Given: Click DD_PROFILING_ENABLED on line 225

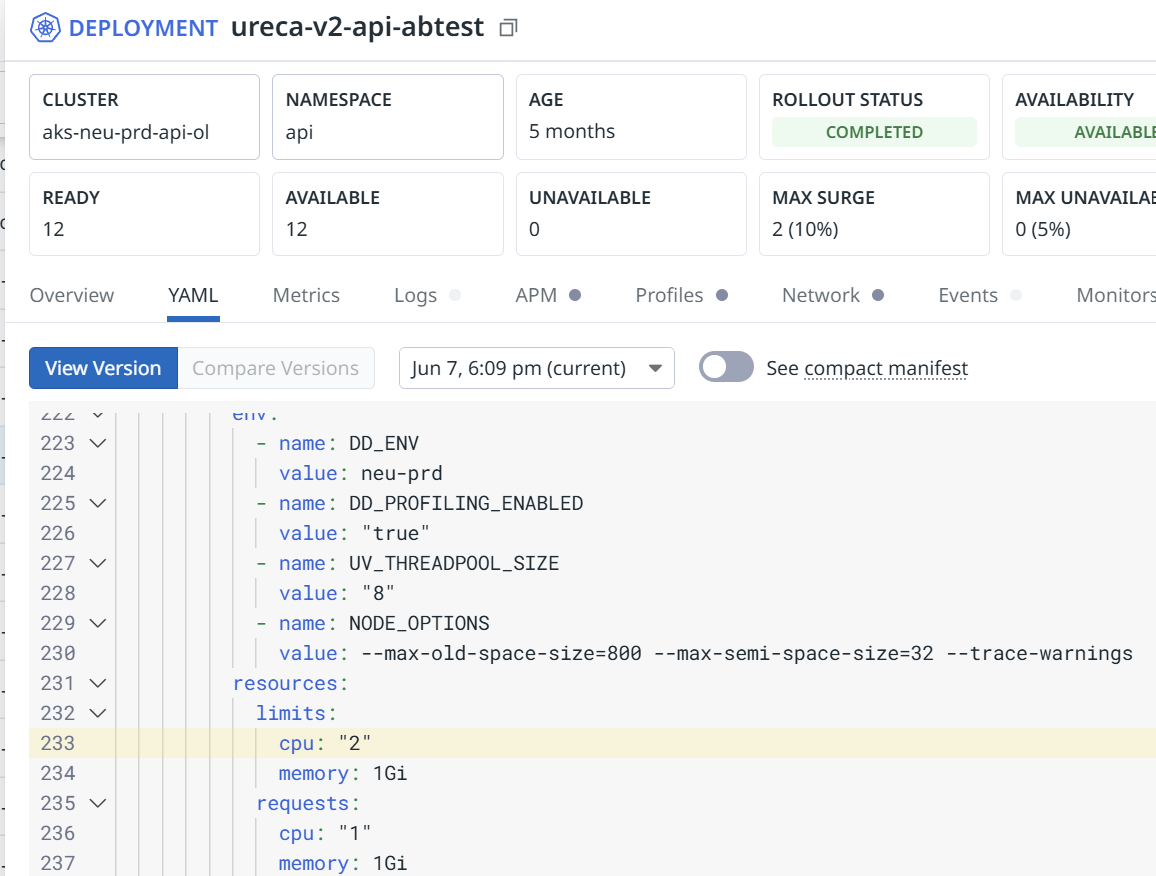Looking at the screenshot, I should tap(466, 503).
